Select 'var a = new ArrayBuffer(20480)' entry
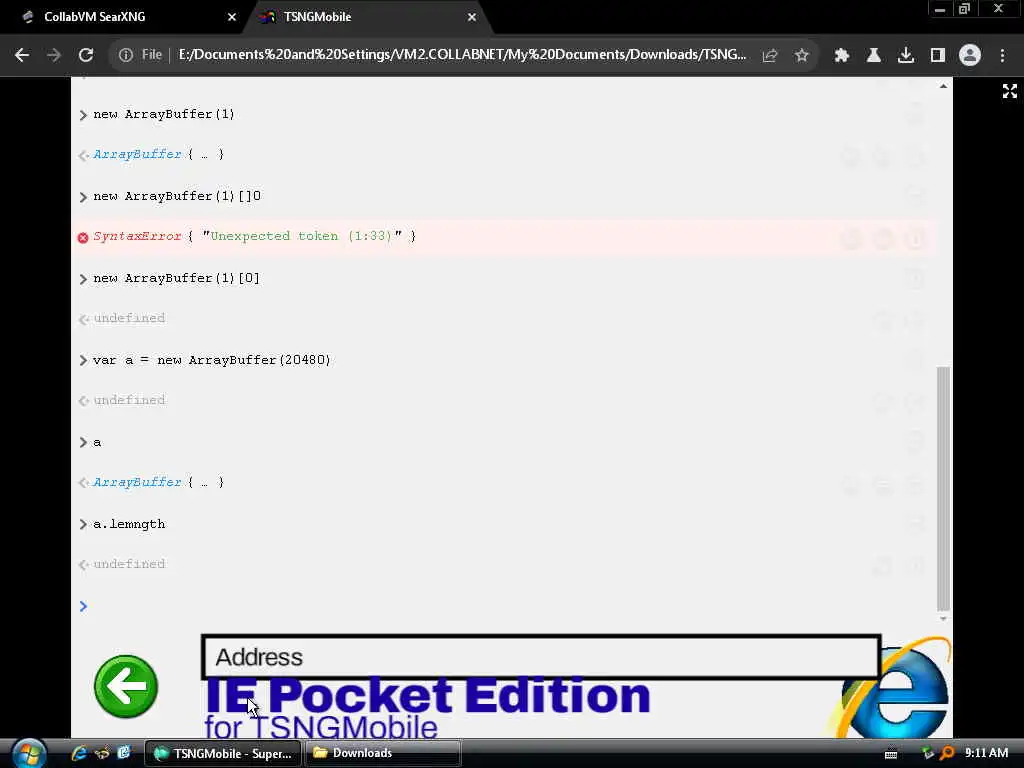The height and width of the screenshot is (768, 1024). (x=212, y=360)
